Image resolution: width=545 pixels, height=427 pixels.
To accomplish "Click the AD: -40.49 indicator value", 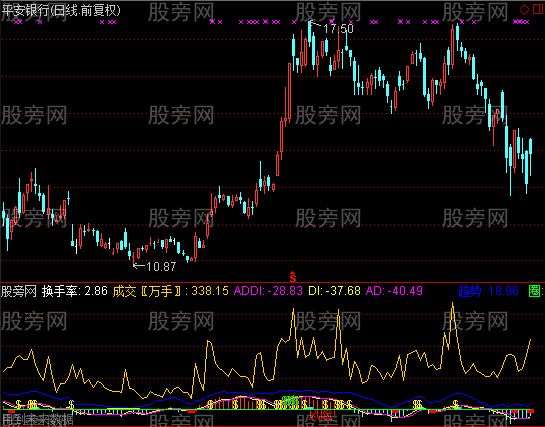I will (x=394, y=291).
